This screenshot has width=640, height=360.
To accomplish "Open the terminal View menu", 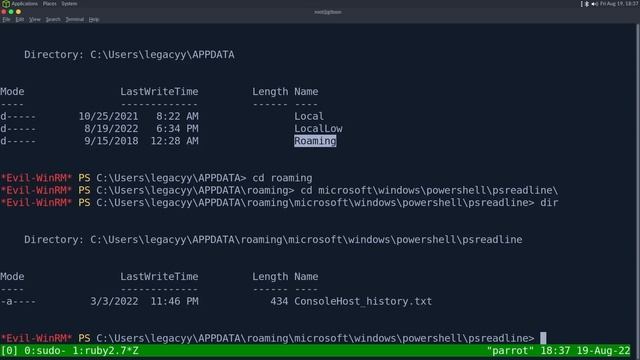I will 35,19.
